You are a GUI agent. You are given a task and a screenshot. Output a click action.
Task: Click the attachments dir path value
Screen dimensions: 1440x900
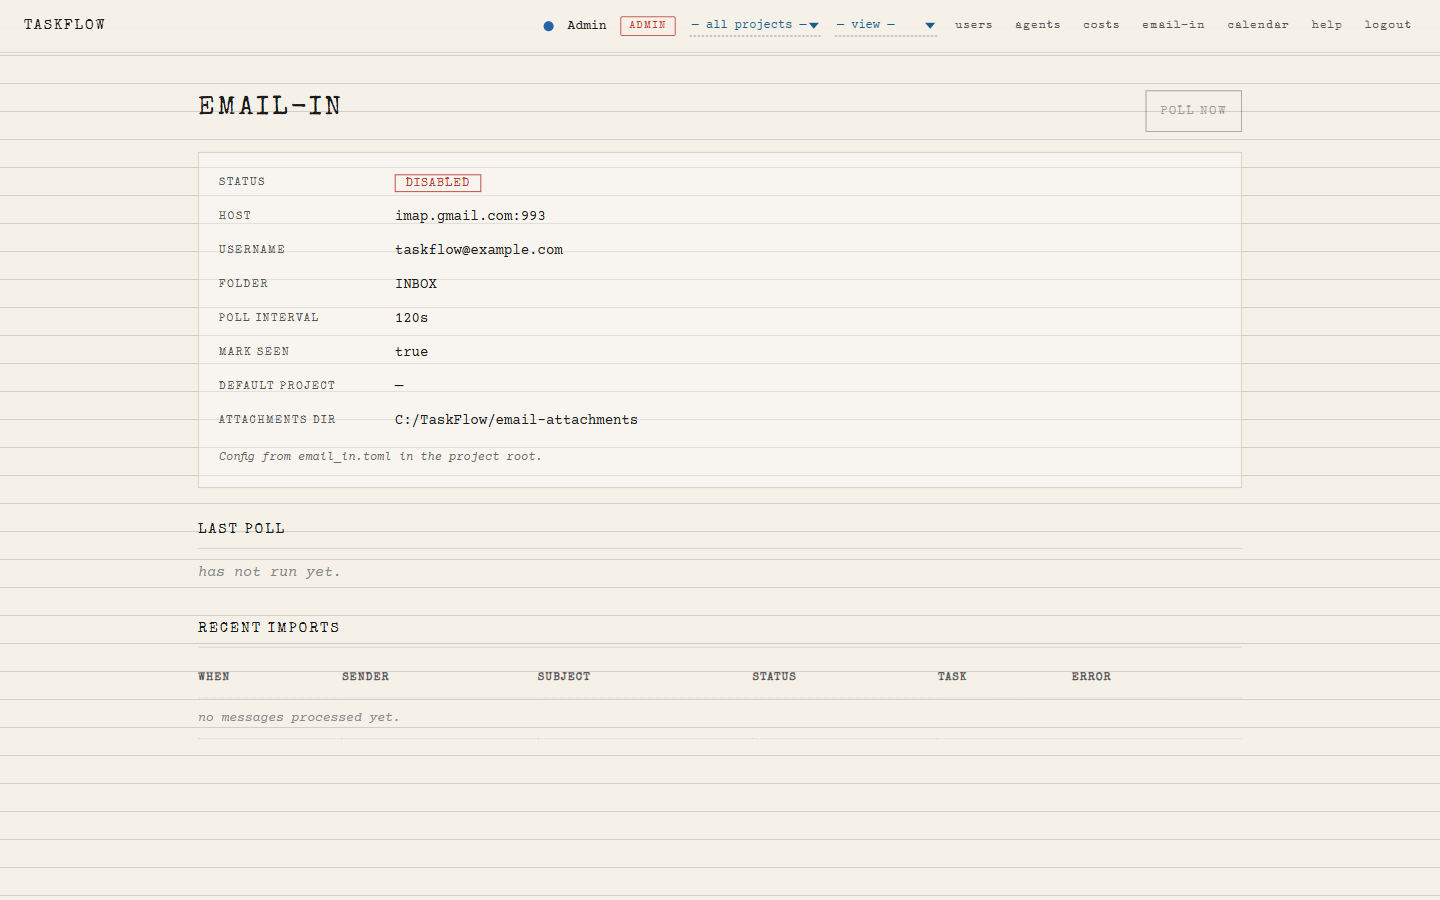[516, 420]
